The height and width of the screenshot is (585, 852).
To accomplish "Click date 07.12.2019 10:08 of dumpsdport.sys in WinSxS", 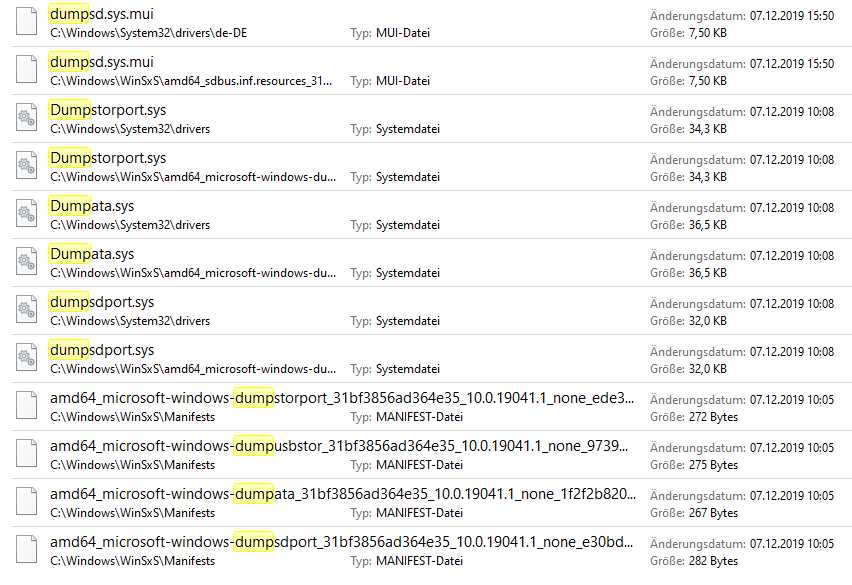I will click(x=792, y=351).
